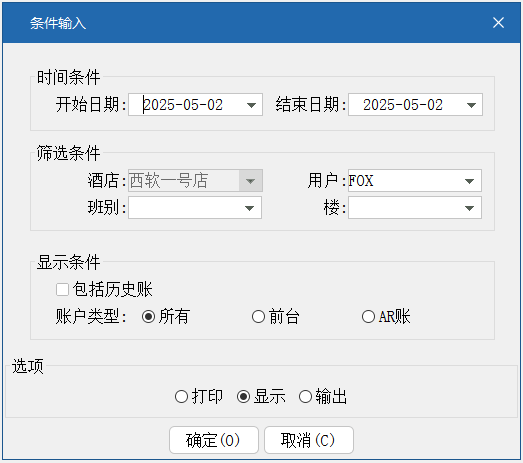Viewport: 523px width, 463px height.
Task: Choose the AR账 radio option
Action: 368,316
